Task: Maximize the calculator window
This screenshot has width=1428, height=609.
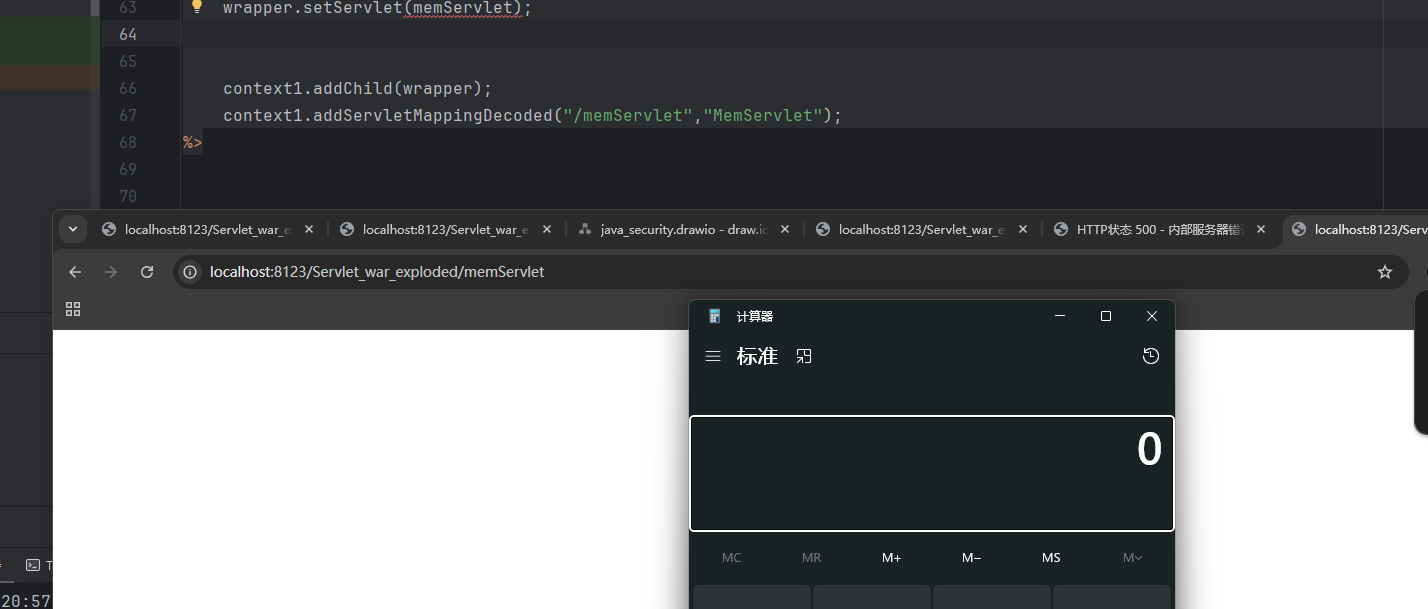Action: tap(1105, 316)
